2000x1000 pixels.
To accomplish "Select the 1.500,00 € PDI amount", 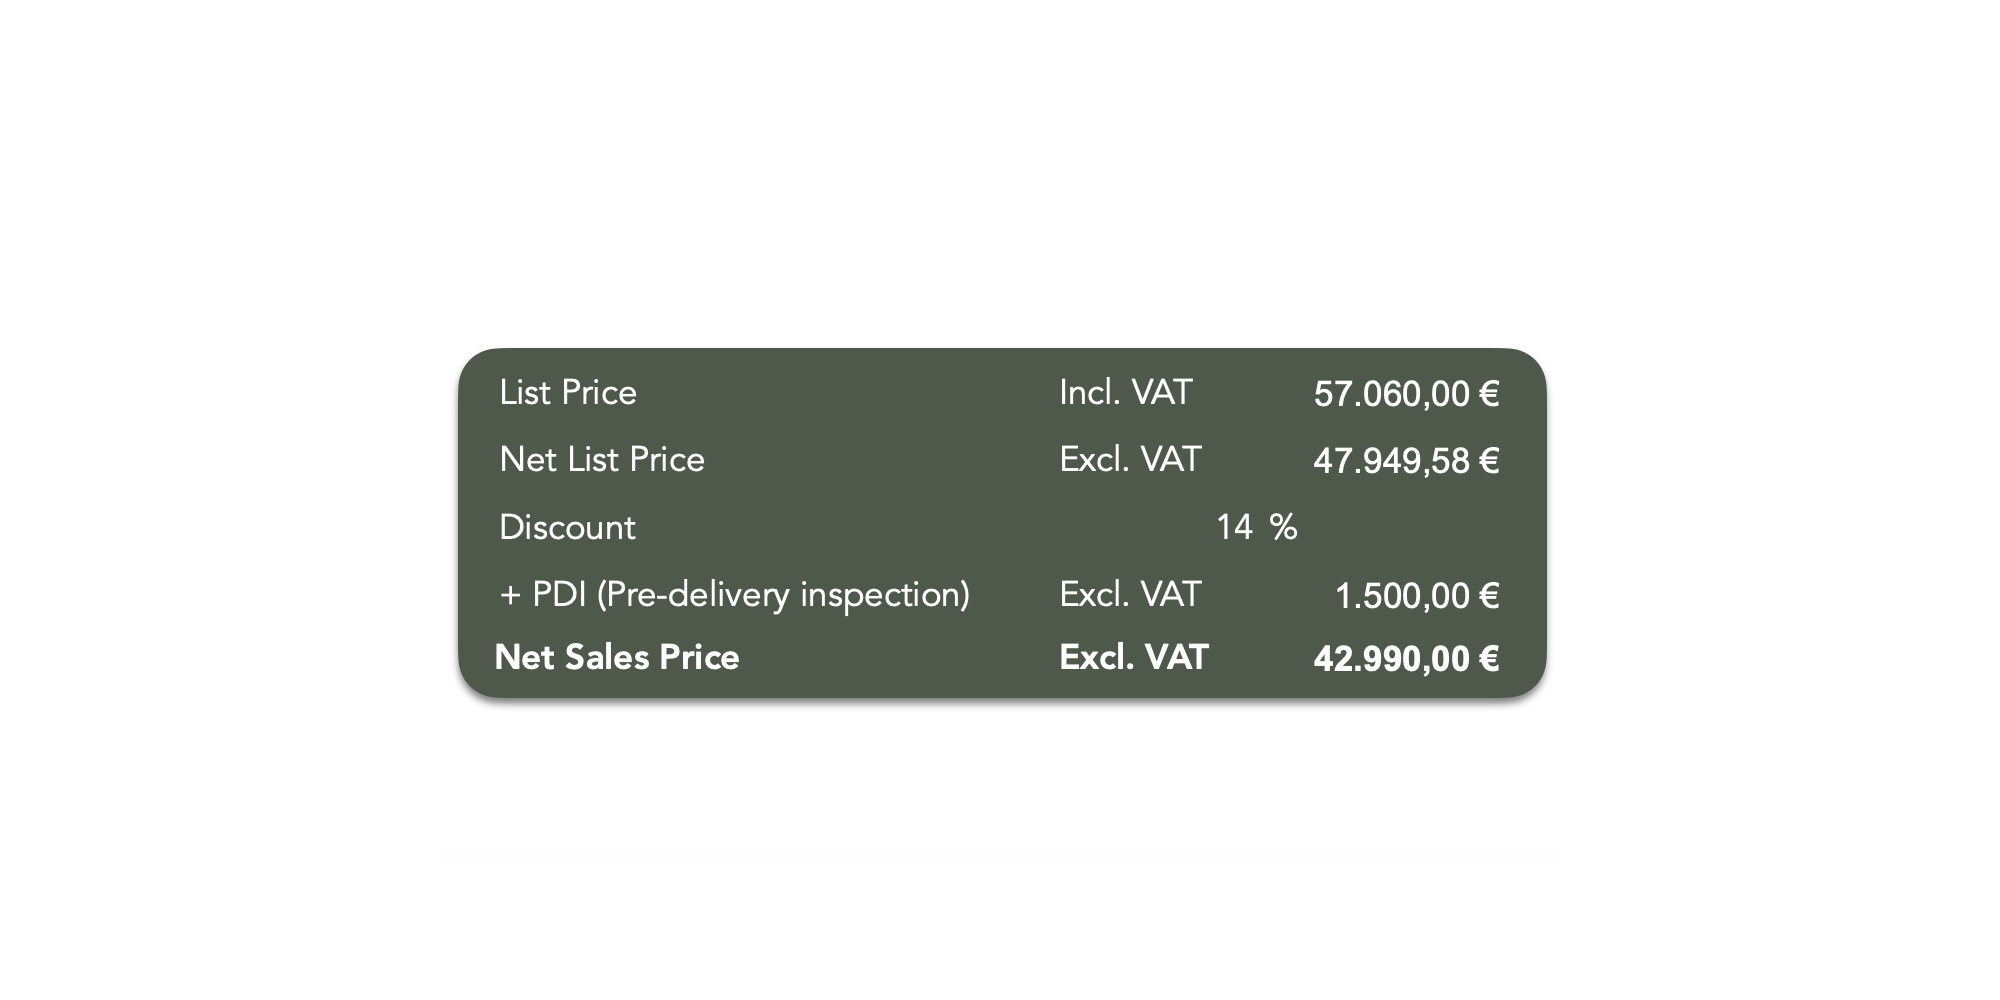I will pyautogui.click(x=1417, y=596).
